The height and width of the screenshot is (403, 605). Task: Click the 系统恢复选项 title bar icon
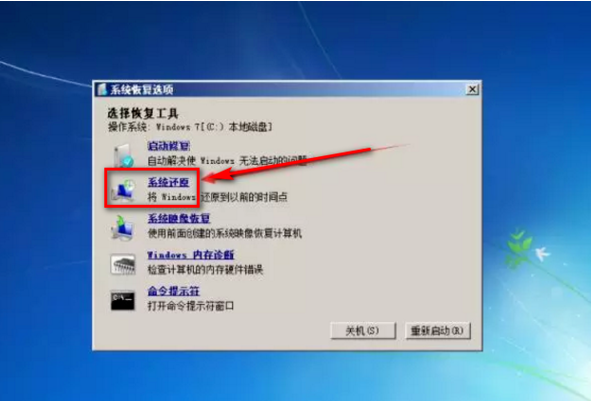[102, 90]
